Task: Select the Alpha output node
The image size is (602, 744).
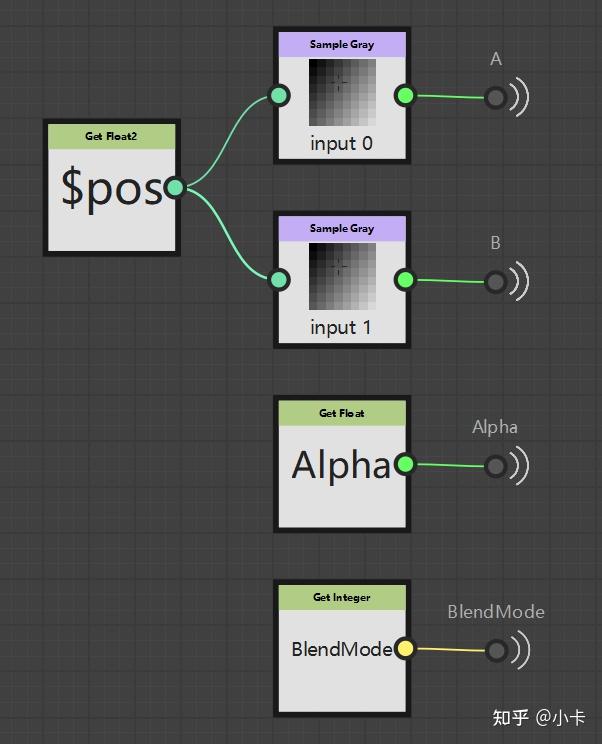Action: [x=496, y=466]
